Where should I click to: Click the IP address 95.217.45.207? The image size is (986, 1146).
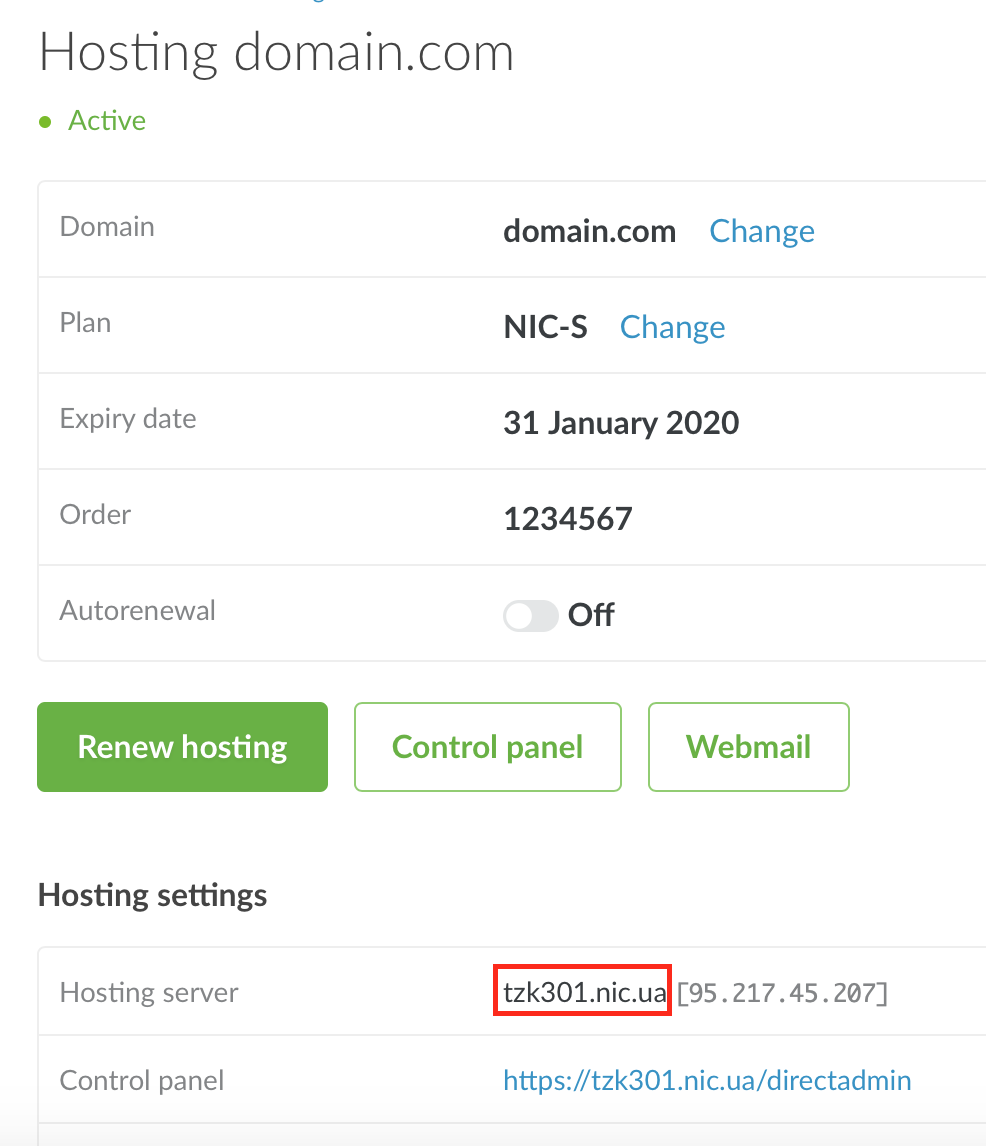tap(782, 993)
